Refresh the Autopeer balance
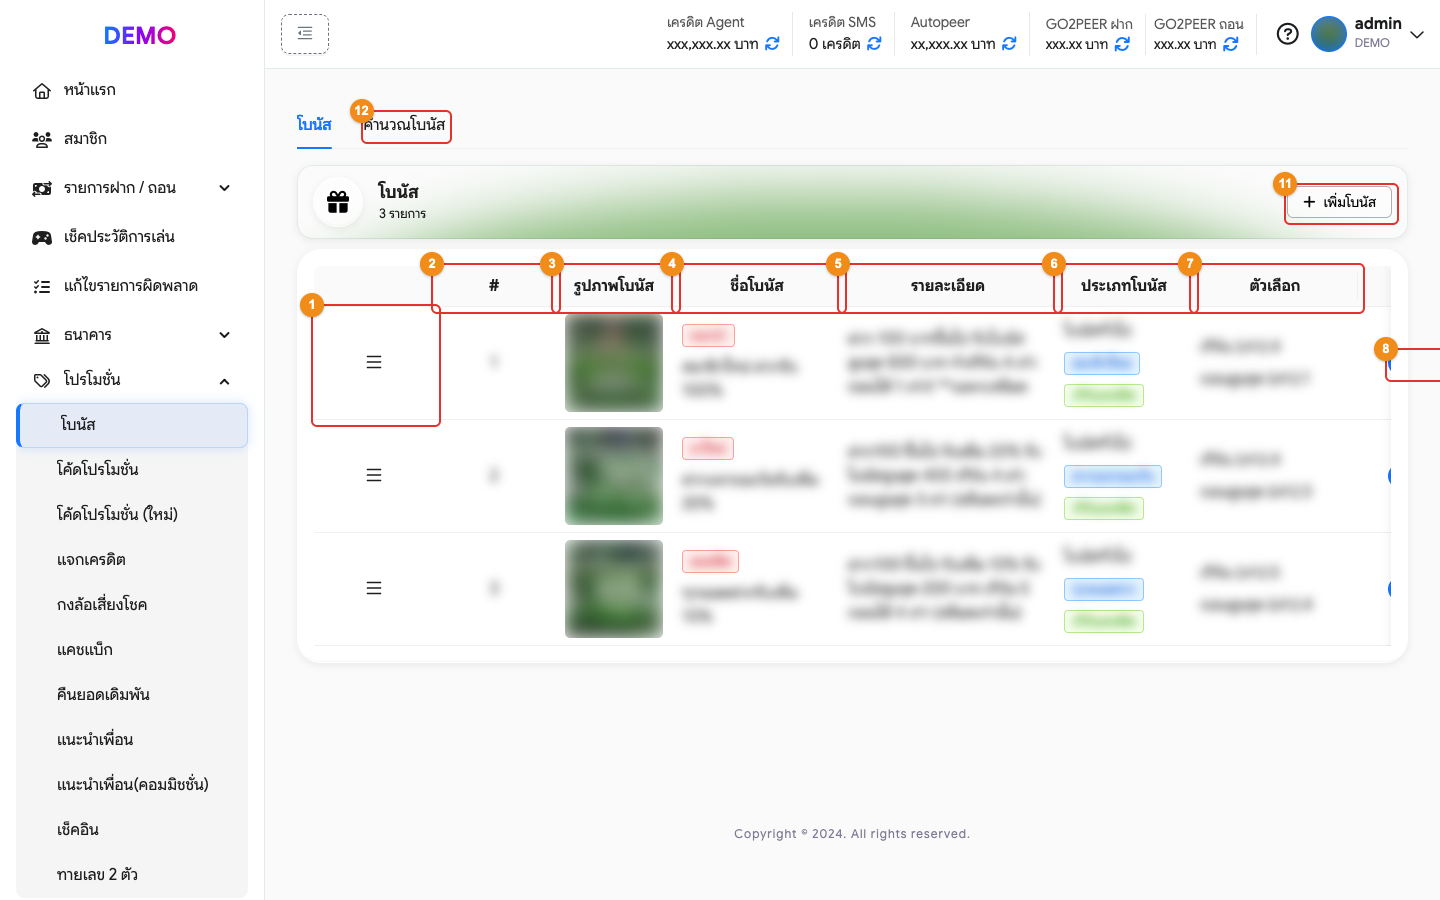Image resolution: width=1440 pixels, height=900 pixels. pyautogui.click(x=1009, y=44)
